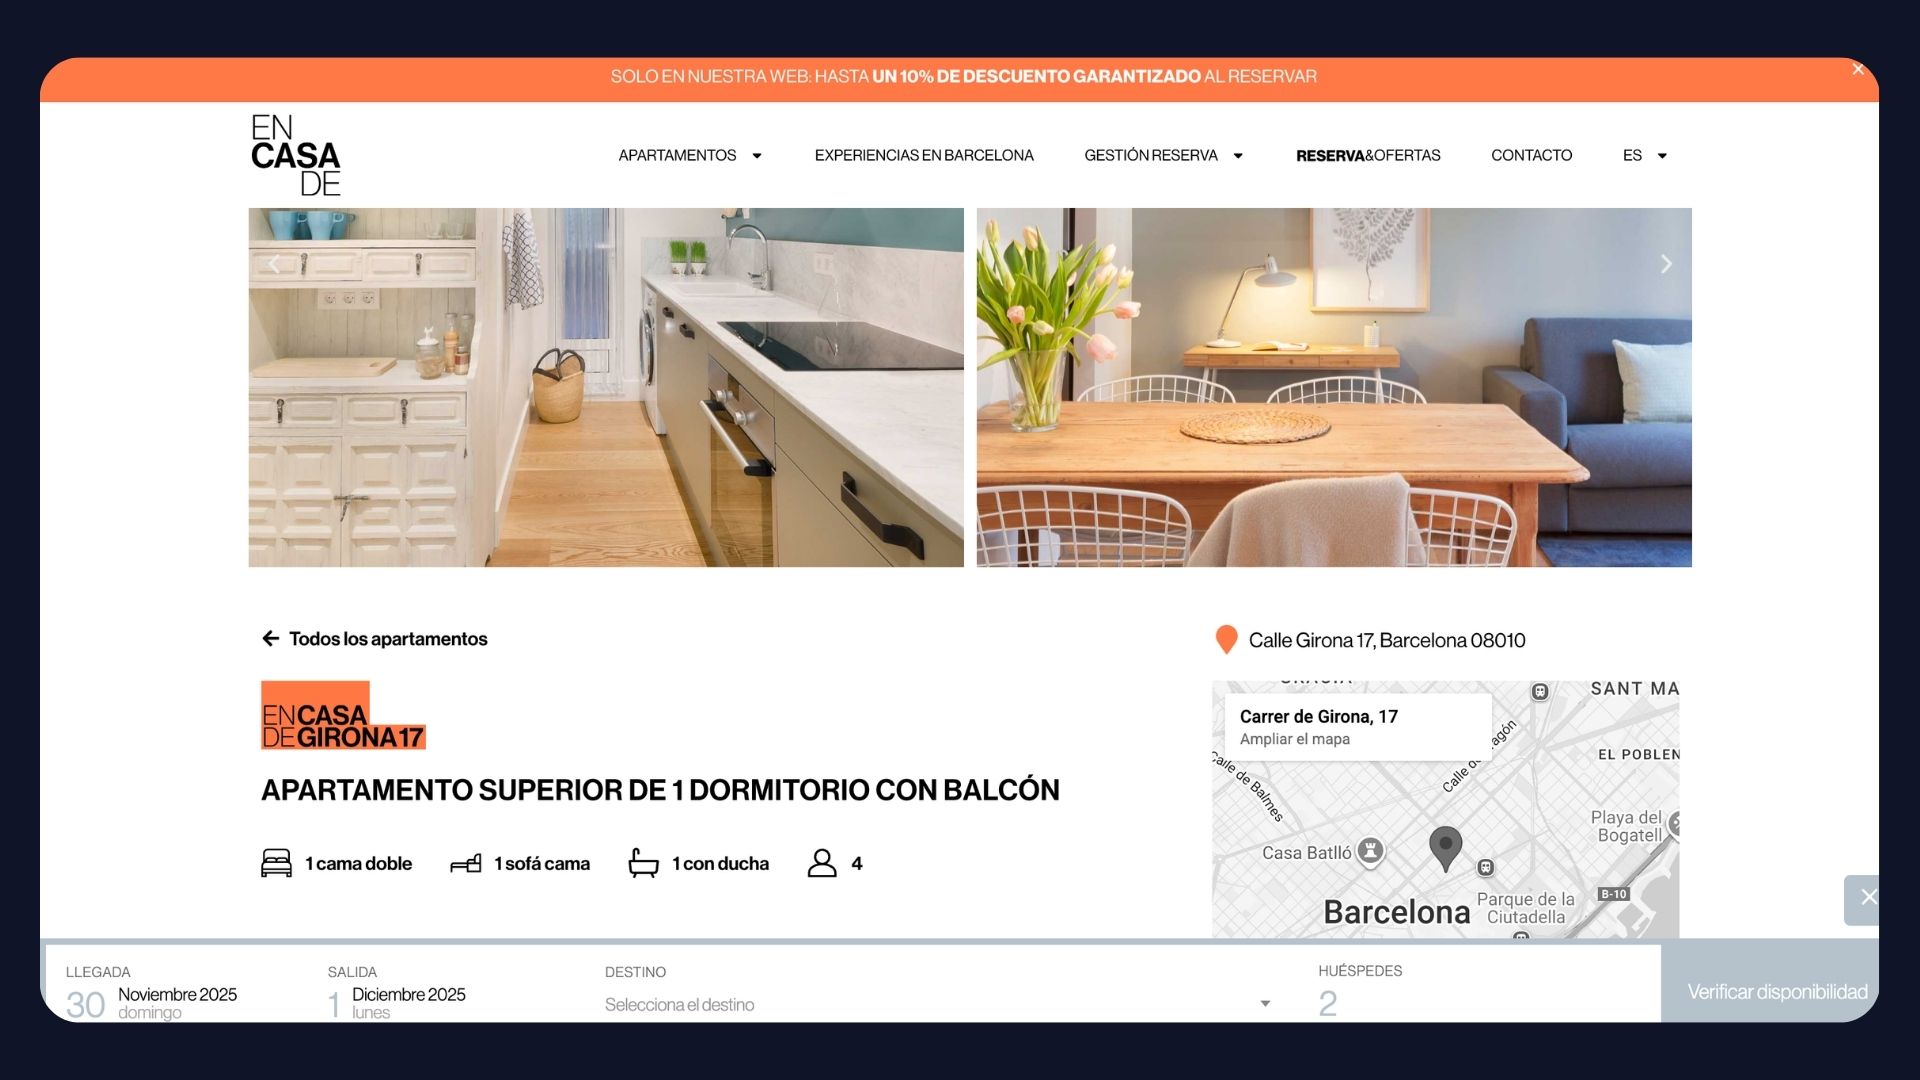This screenshot has width=1920, height=1080.
Task: Open the ES language selector
Action: (x=1644, y=155)
